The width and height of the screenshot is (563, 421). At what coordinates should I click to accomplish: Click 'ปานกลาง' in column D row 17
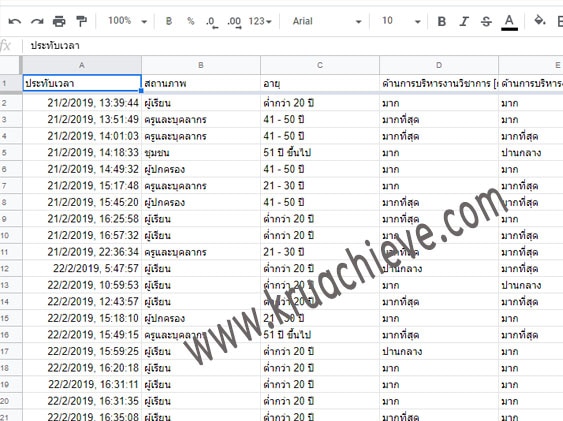coord(439,351)
